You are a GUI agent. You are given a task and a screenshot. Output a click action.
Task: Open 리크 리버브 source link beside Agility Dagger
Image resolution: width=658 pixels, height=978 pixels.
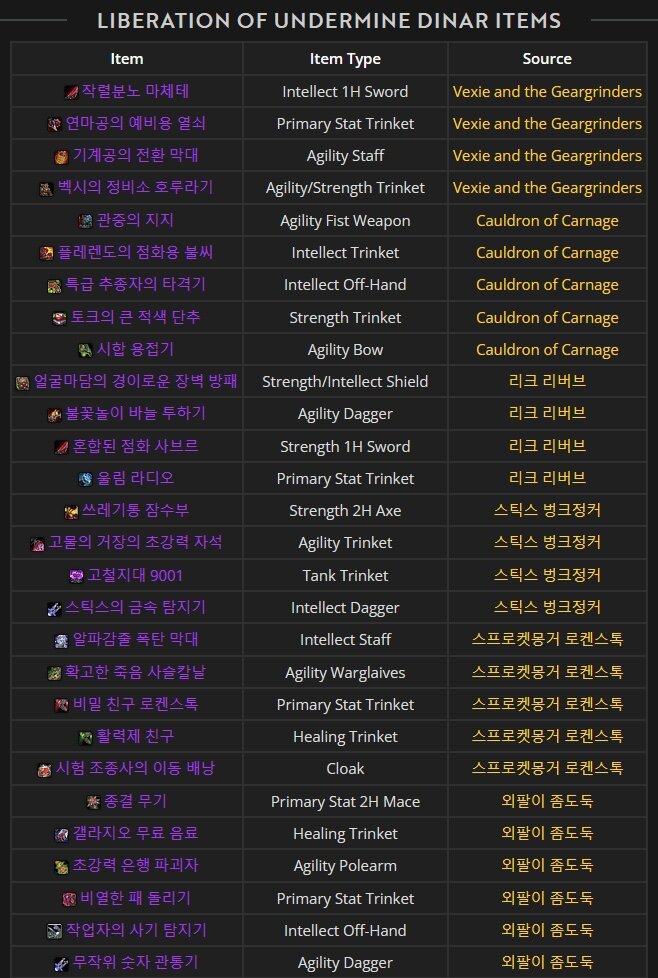[x=547, y=414]
